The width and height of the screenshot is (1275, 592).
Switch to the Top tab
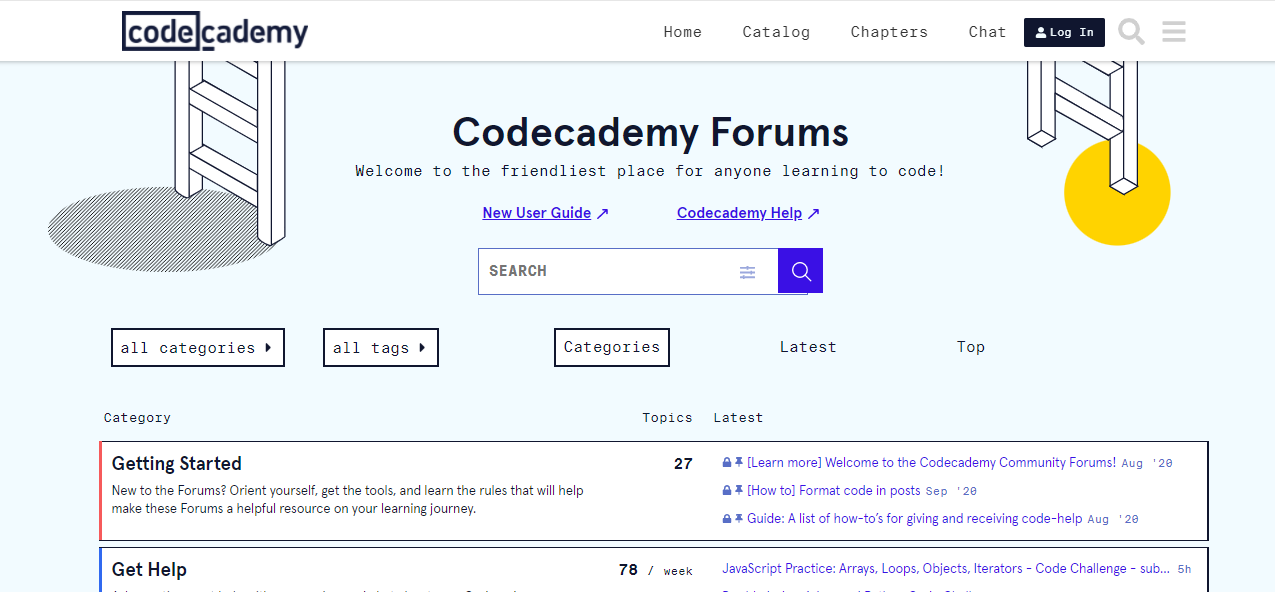click(970, 346)
